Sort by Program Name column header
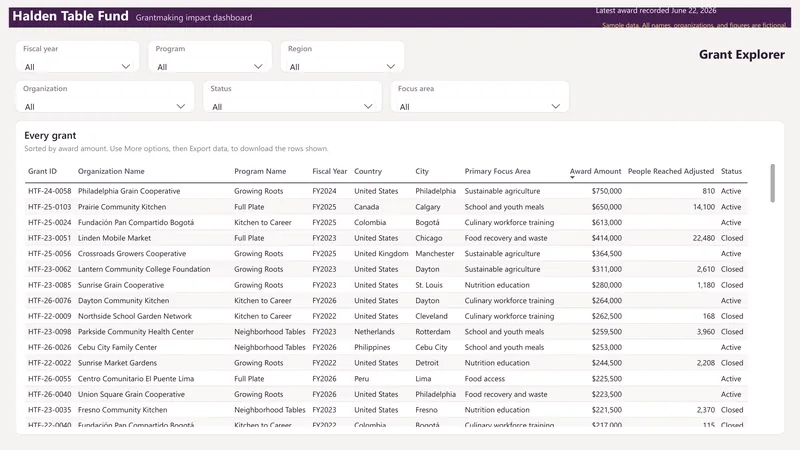This screenshot has height=450, width=800. 260,171
